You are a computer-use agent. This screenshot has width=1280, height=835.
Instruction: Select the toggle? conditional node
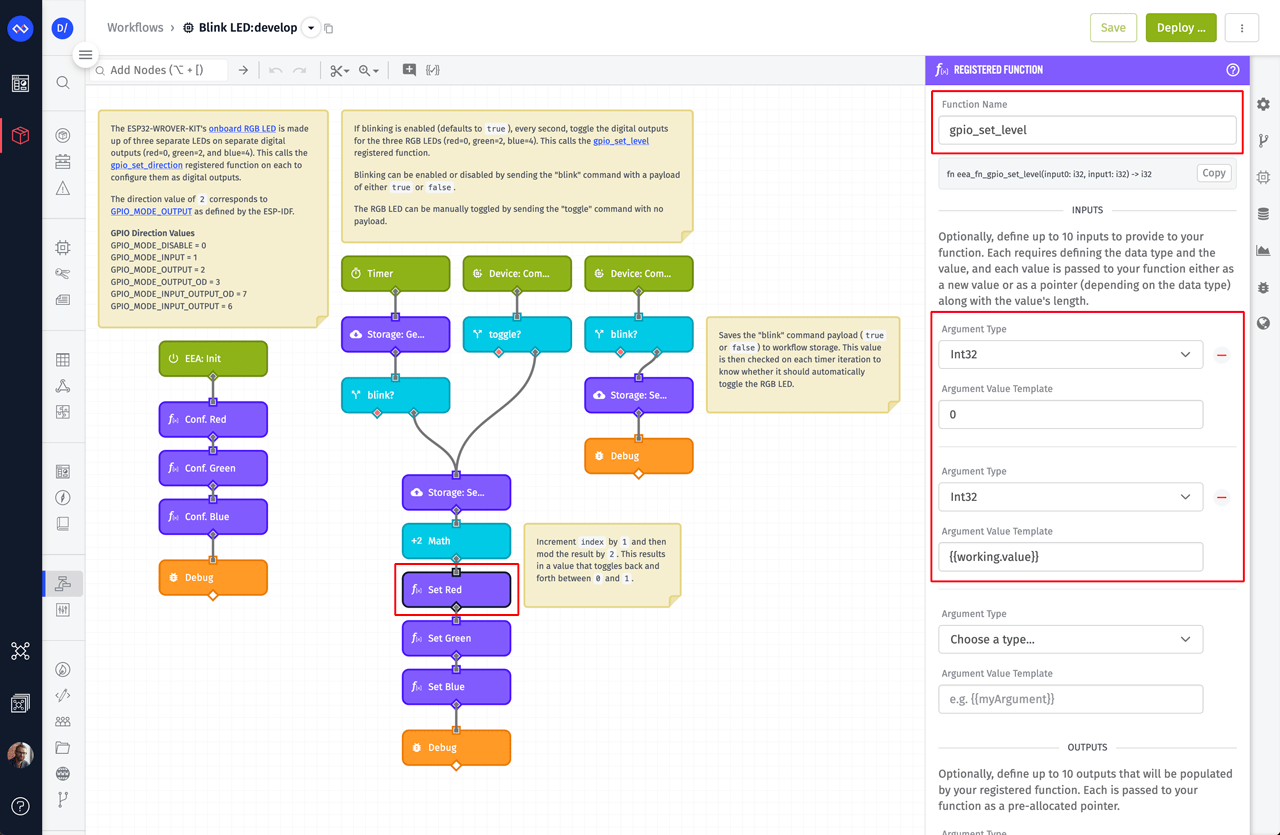point(517,334)
